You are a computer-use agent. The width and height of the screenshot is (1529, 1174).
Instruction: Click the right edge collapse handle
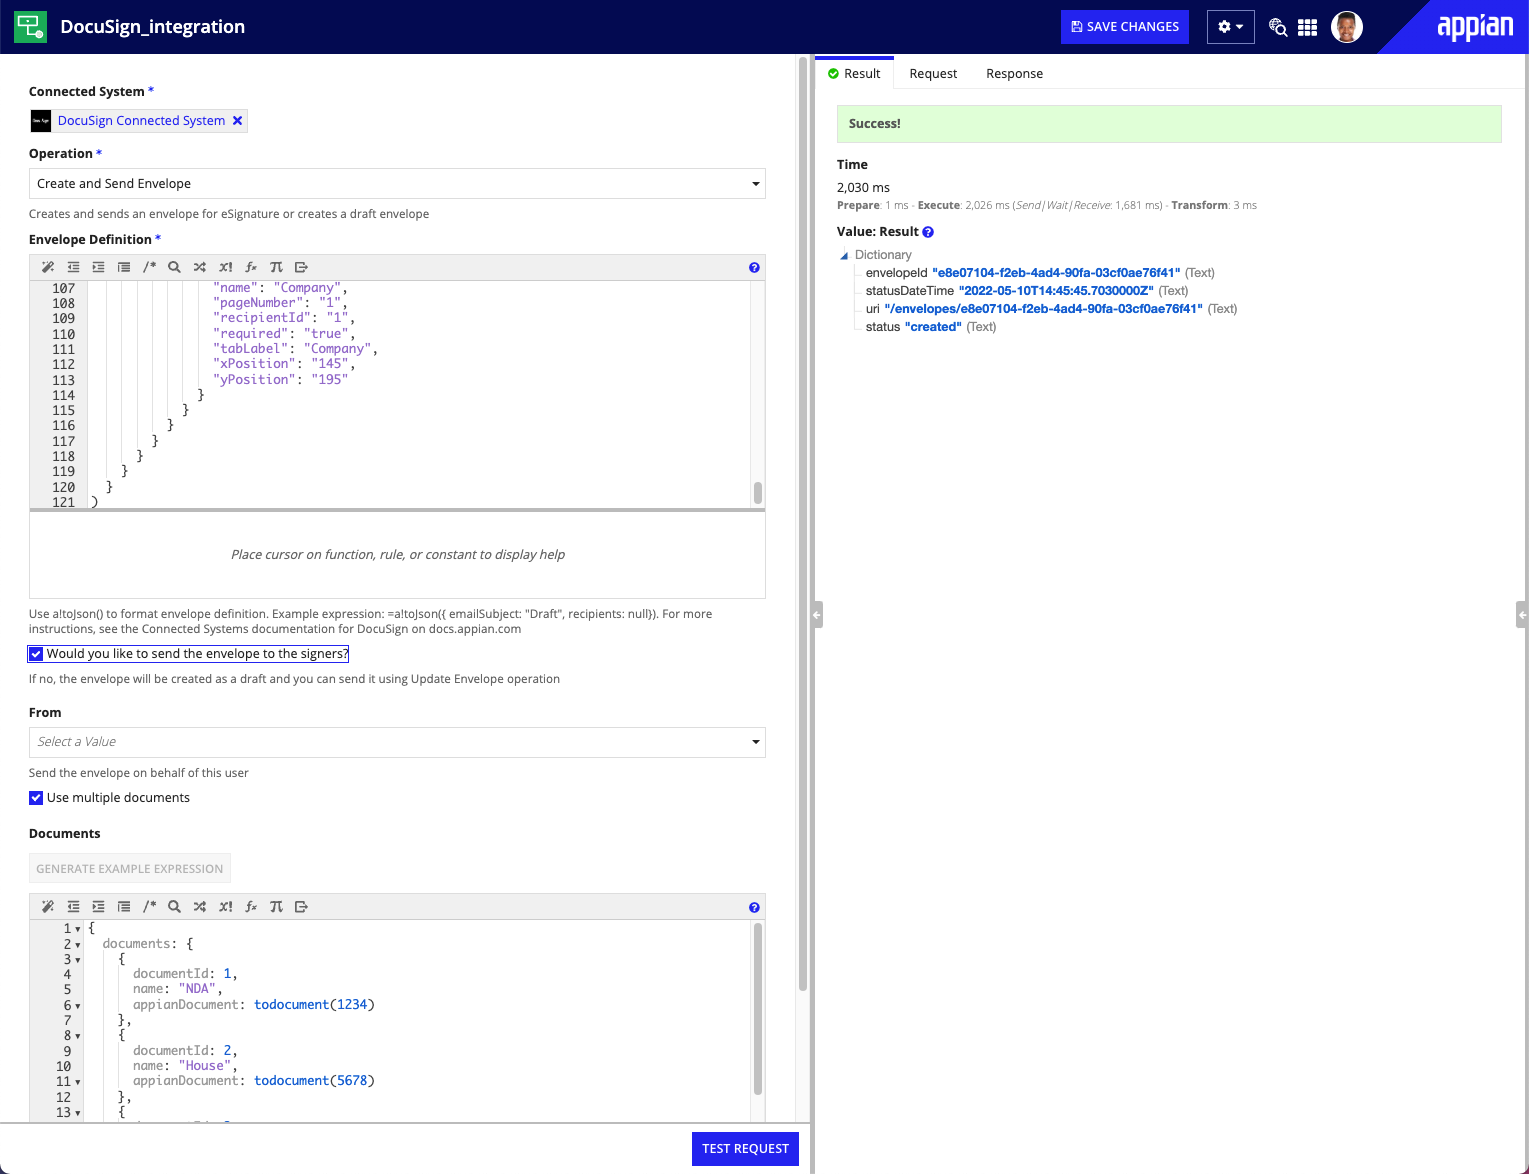pyautogui.click(x=1522, y=614)
